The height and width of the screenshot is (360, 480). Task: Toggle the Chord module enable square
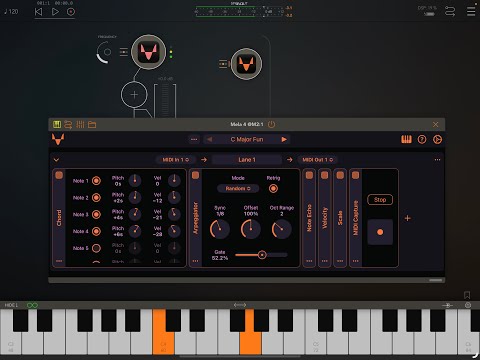pyautogui.click(x=59, y=175)
